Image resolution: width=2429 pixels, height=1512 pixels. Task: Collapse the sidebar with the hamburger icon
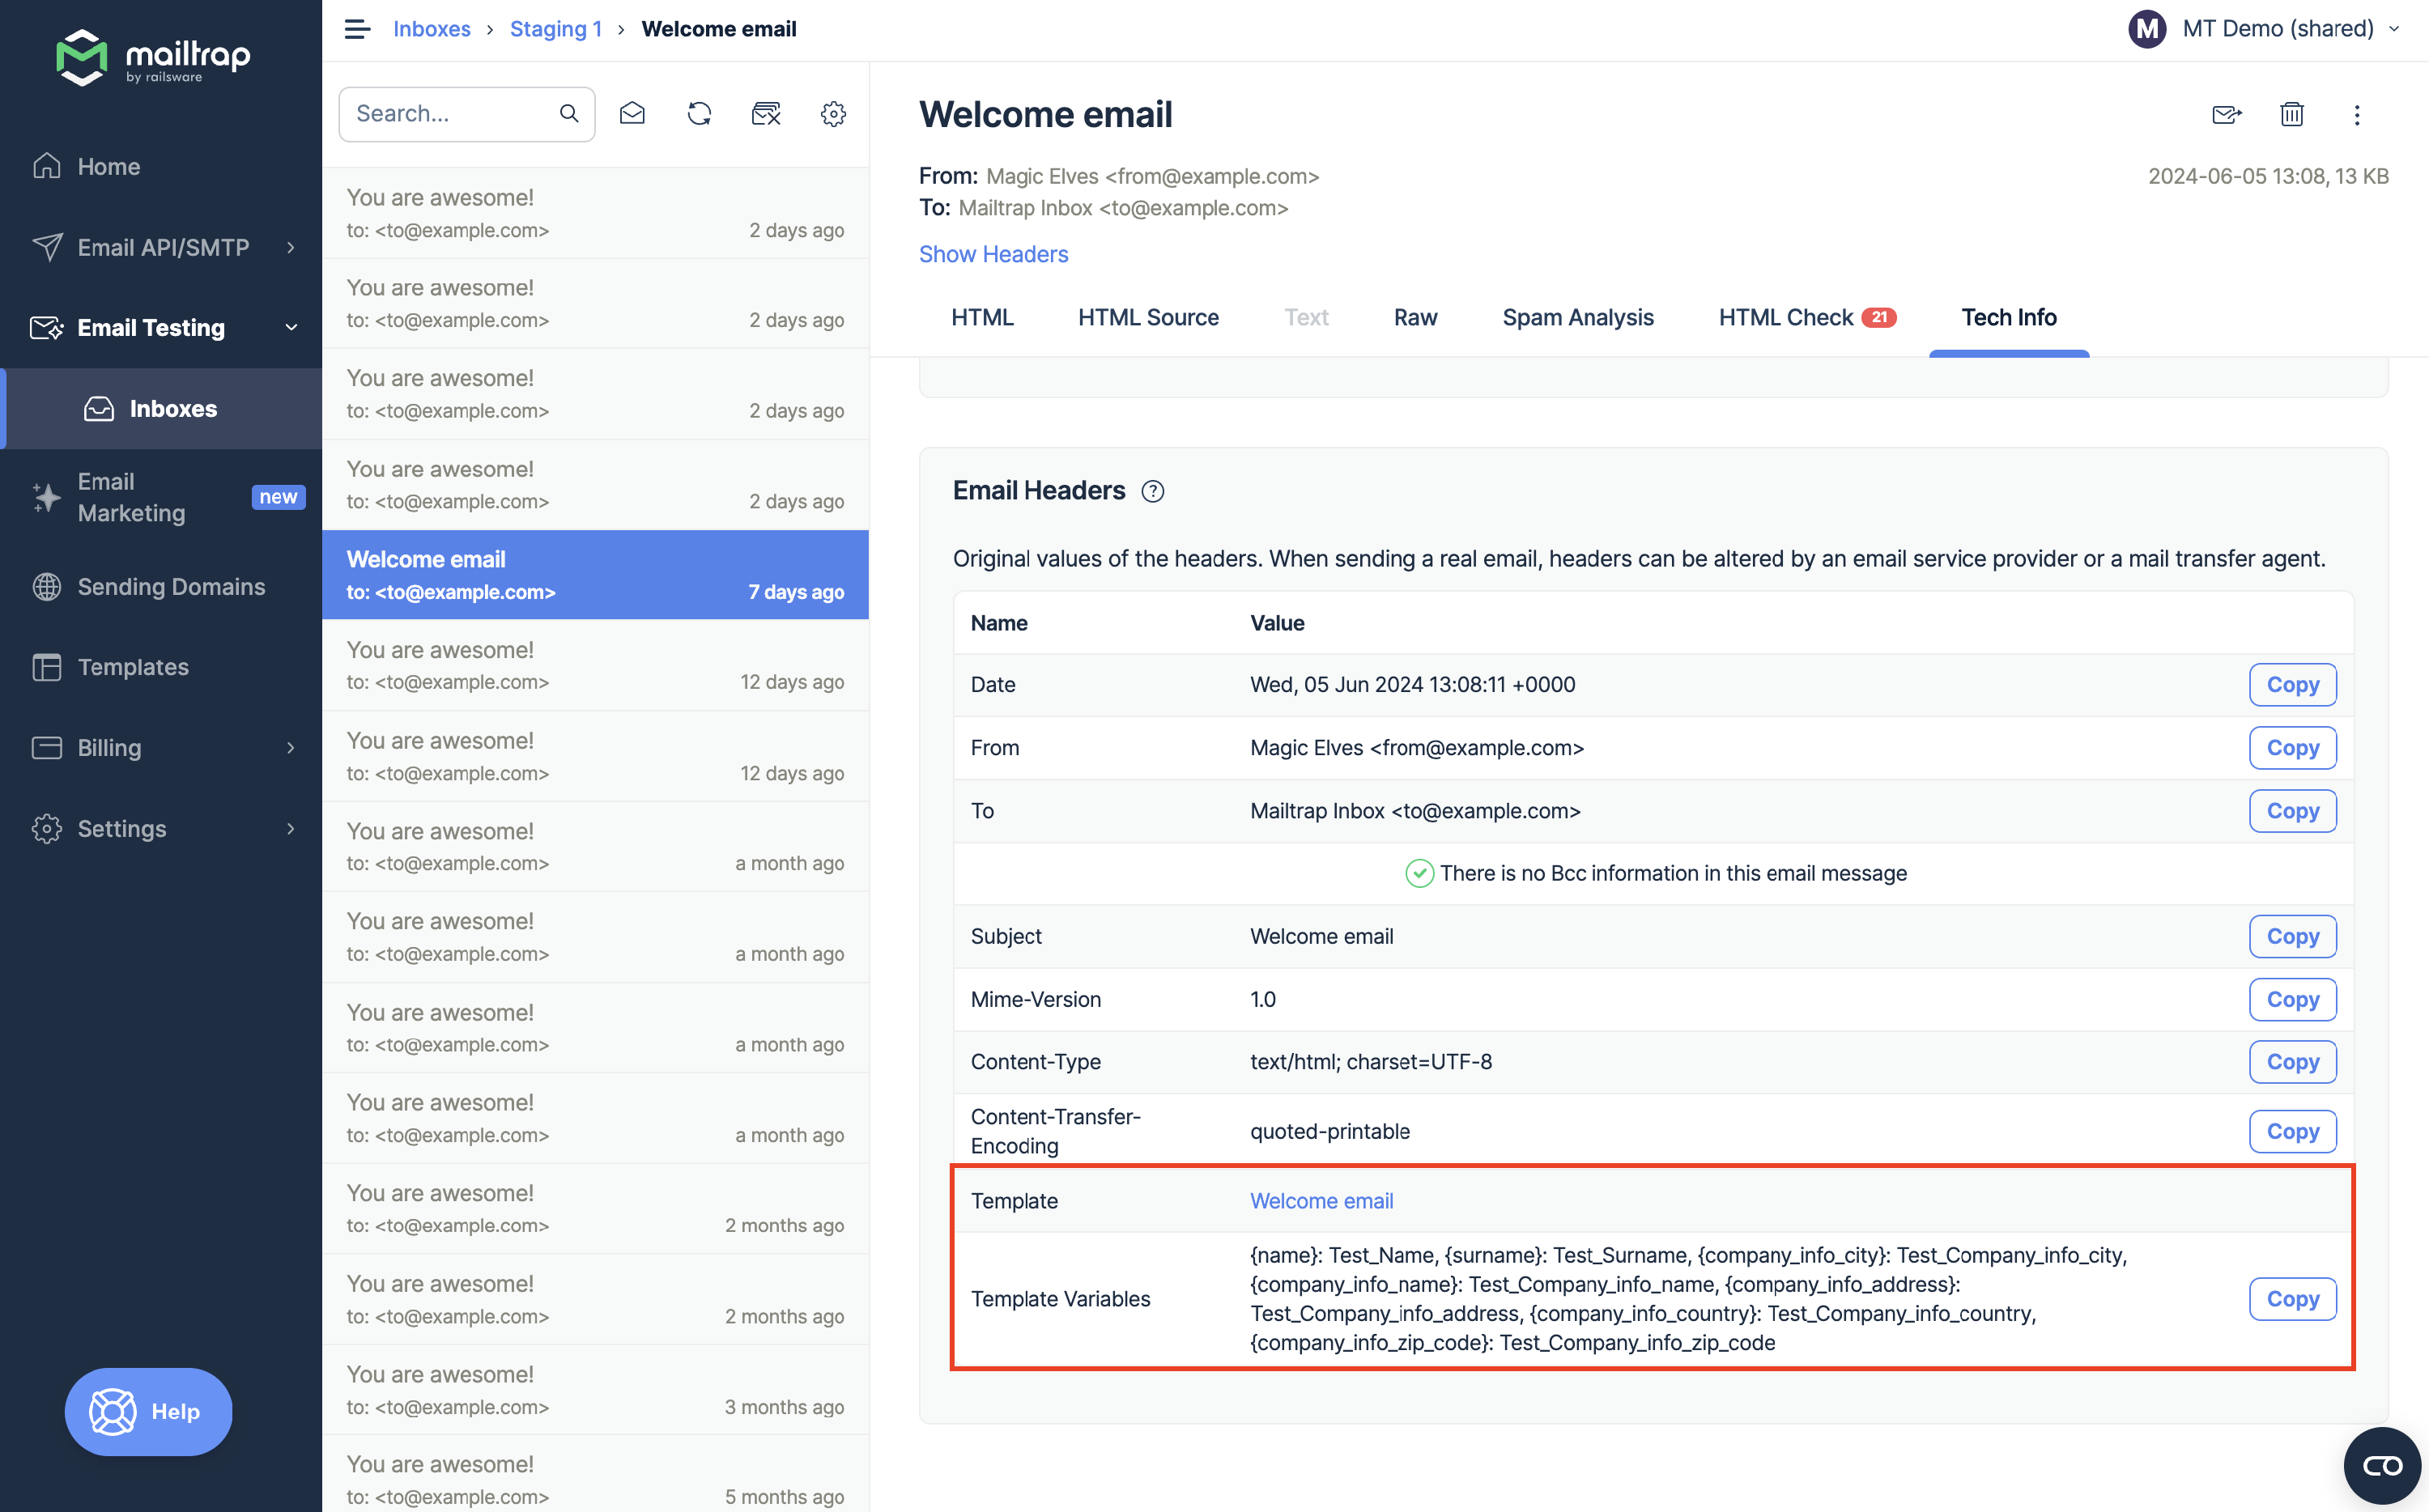[x=357, y=29]
